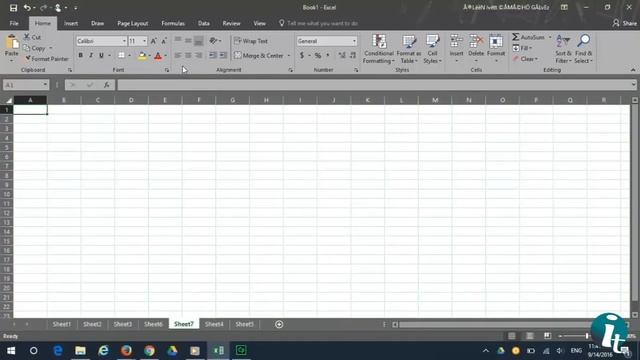
Task: Click the Share button
Action: [x=624, y=23]
